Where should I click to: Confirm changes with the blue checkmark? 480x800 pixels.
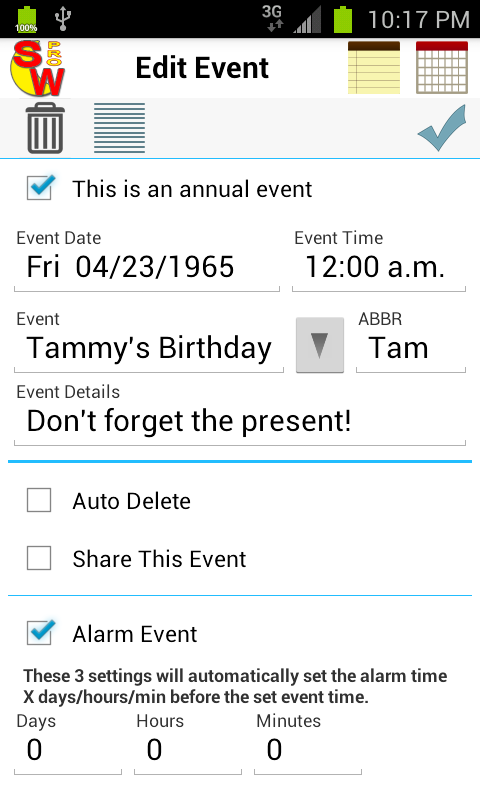pos(442,128)
